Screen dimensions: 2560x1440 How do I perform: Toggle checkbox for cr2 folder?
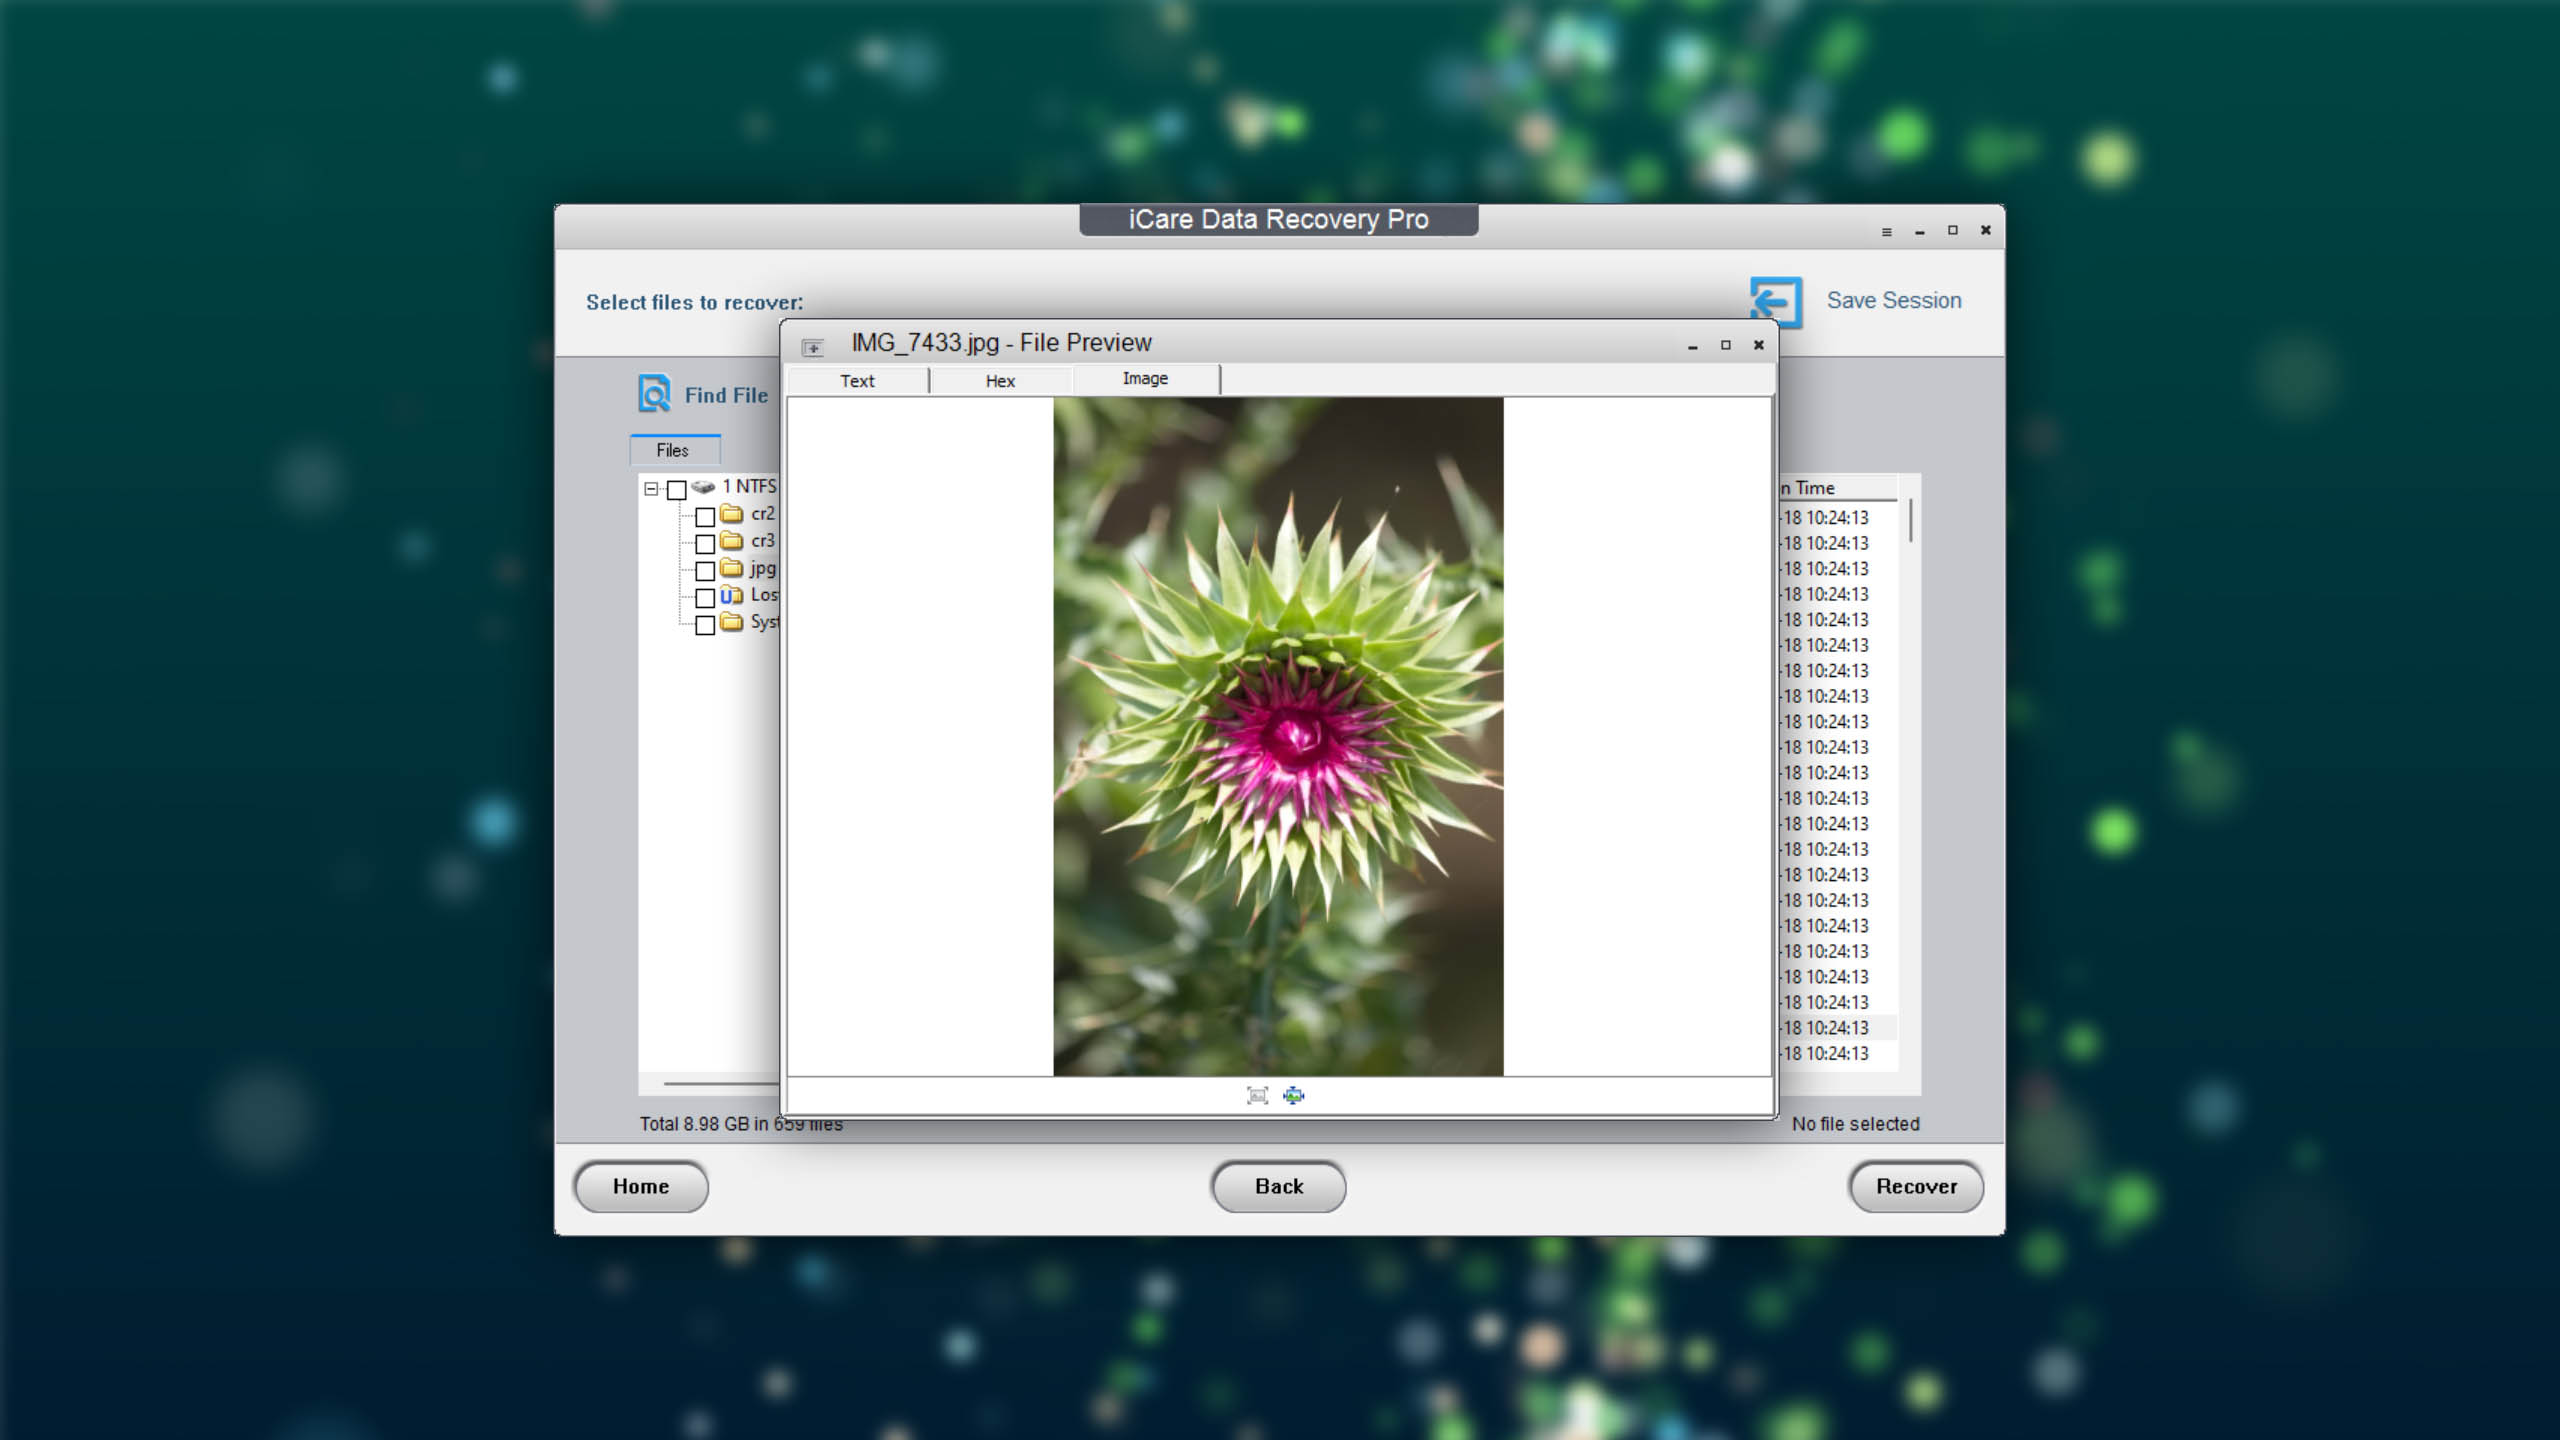[707, 513]
